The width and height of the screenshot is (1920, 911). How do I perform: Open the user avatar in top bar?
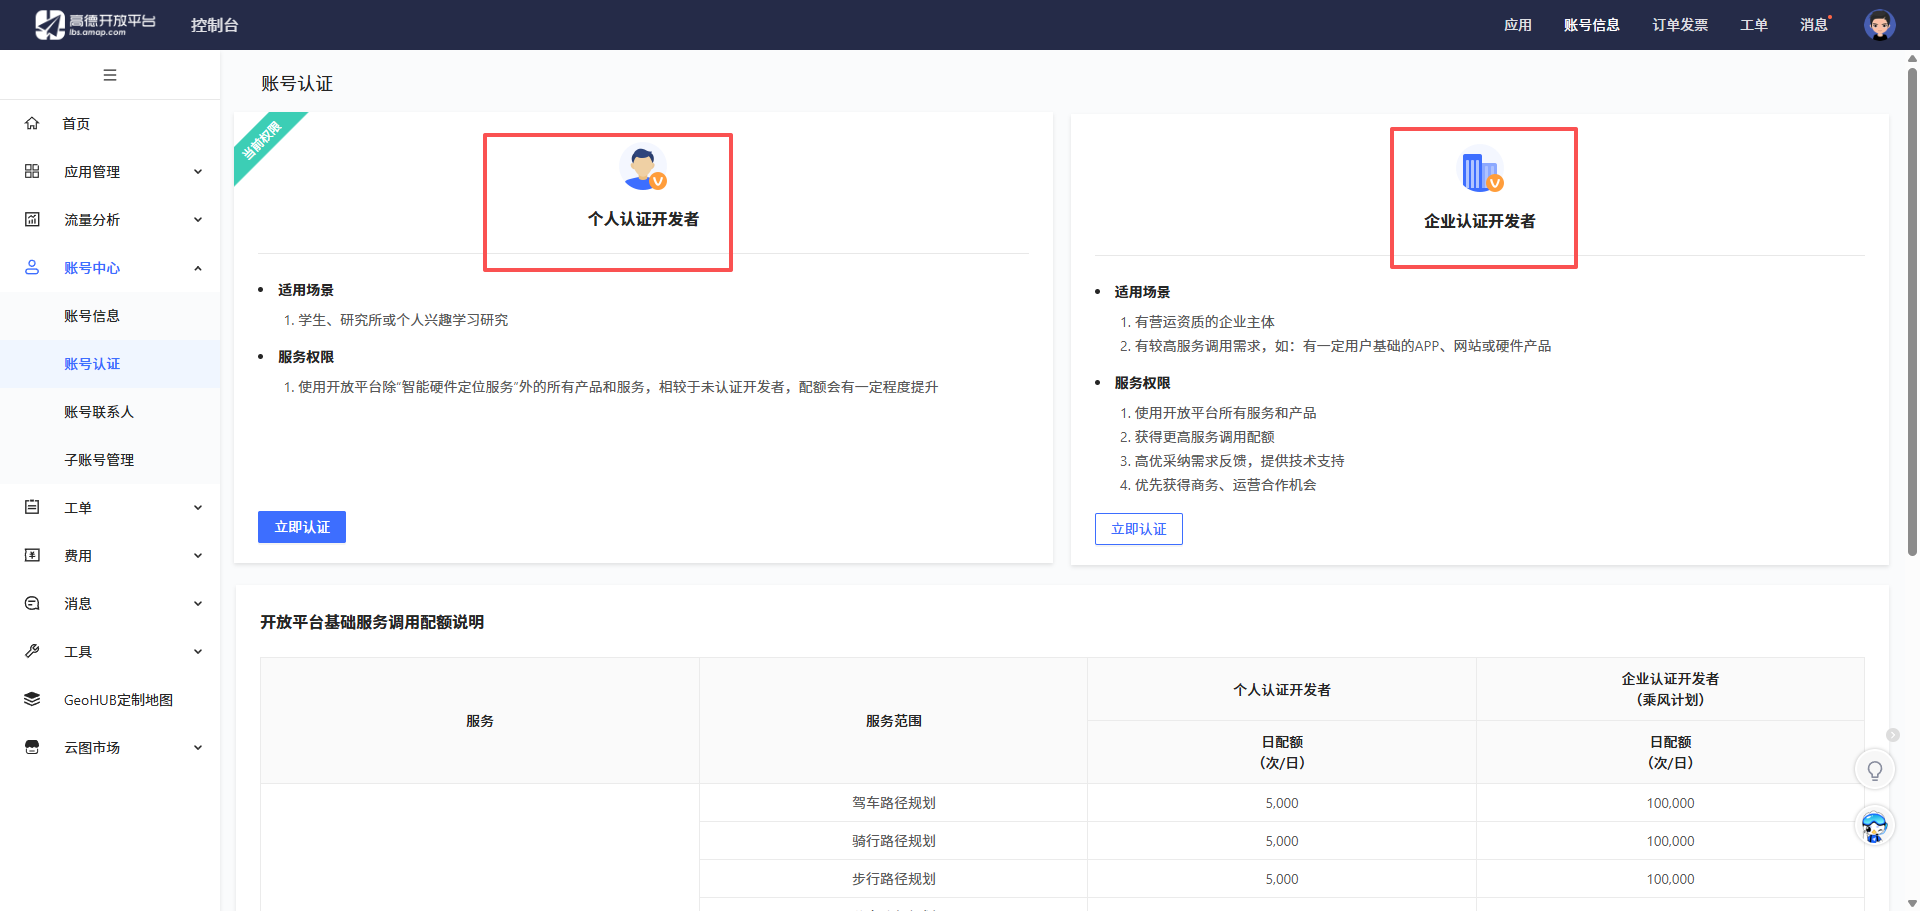(x=1880, y=25)
